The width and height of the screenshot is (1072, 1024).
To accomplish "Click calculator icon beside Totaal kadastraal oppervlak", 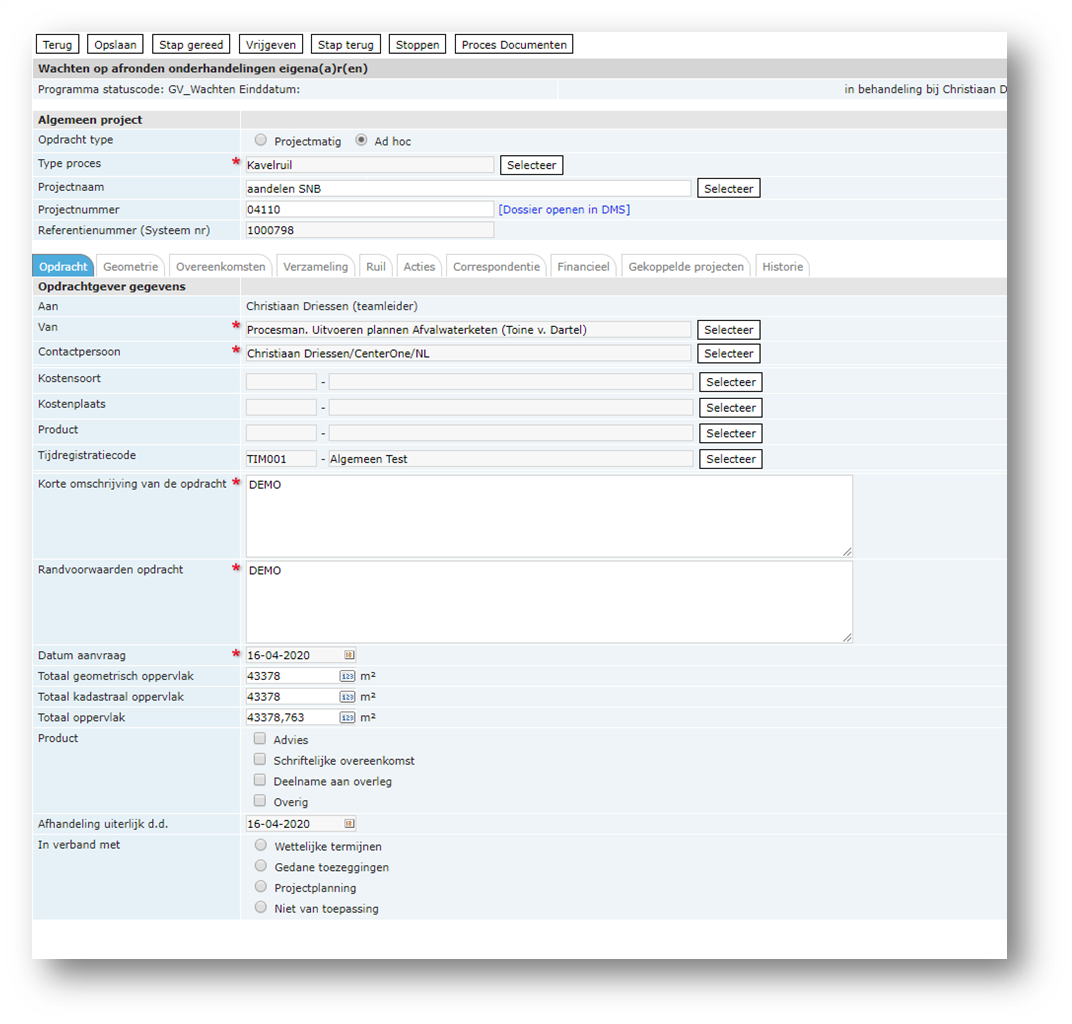I will (347, 697).
